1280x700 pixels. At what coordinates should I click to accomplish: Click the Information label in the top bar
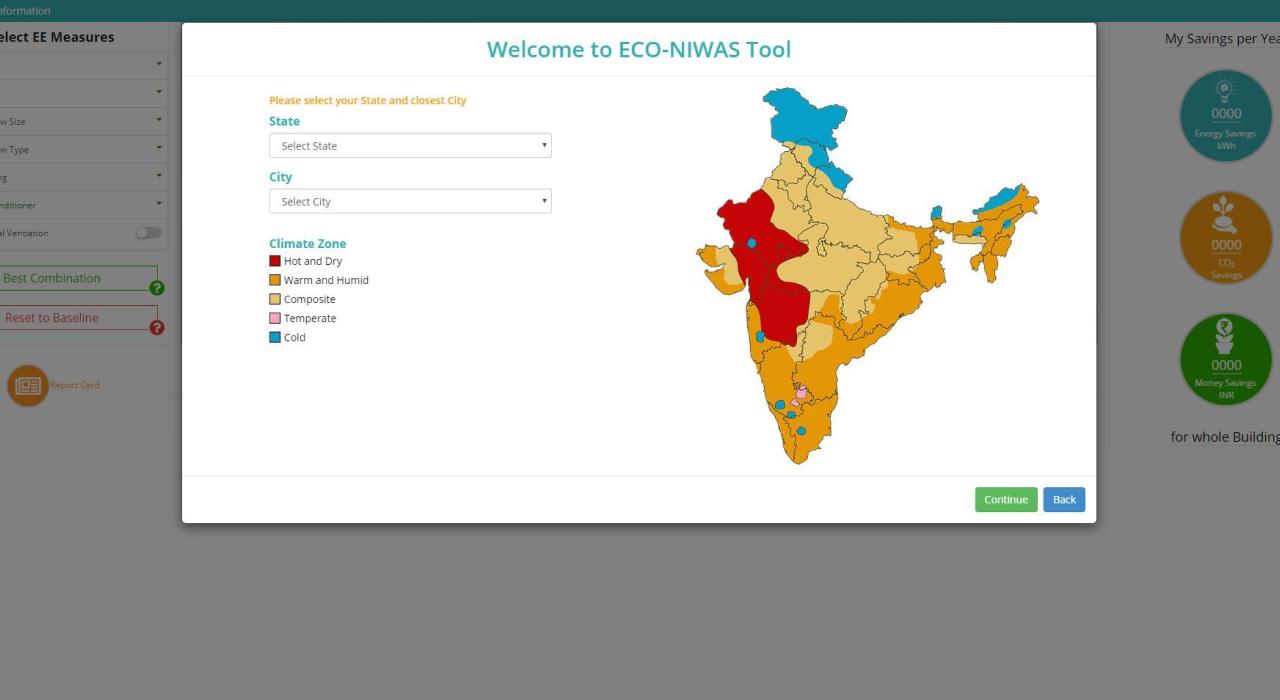[x=25, y=11]
